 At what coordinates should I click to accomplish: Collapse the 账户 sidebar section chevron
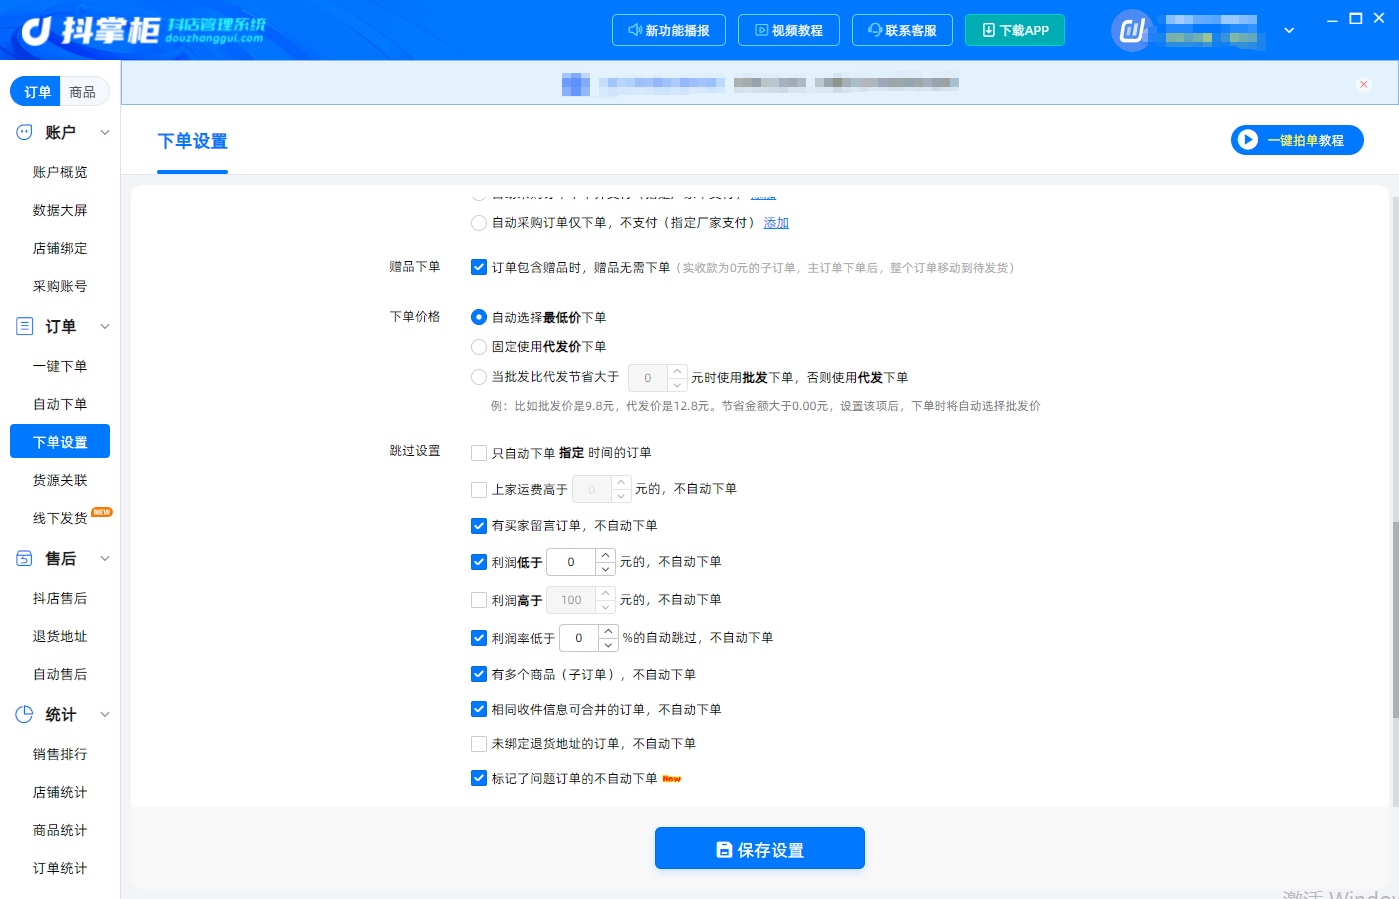[x=105, y=132]
